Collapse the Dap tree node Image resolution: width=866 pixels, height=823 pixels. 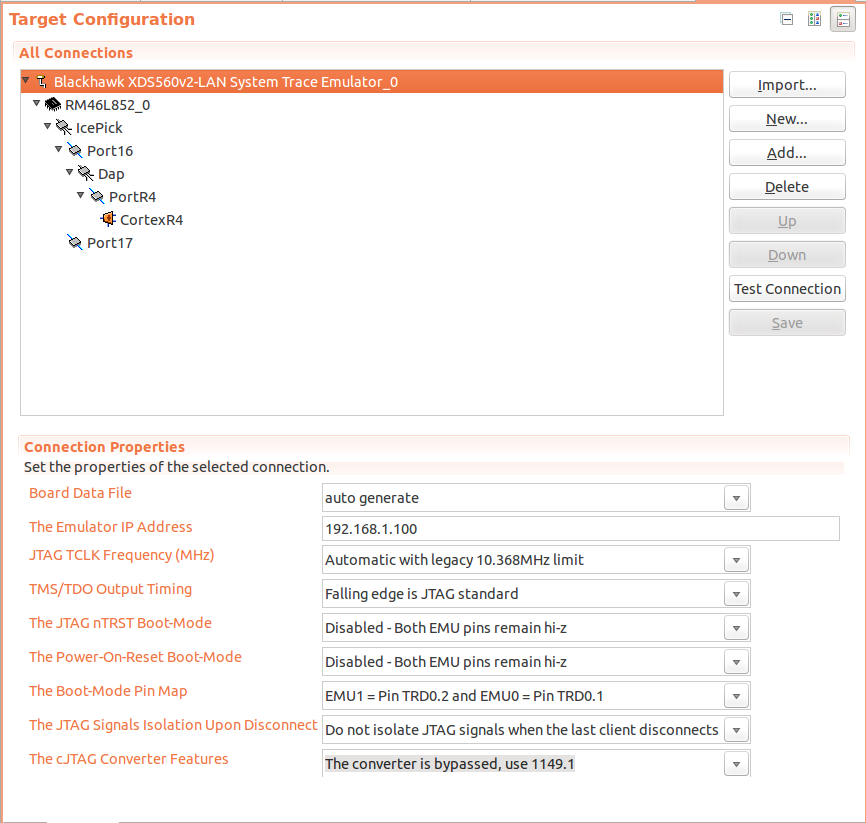pyautogui.click(x=70, y=172)
